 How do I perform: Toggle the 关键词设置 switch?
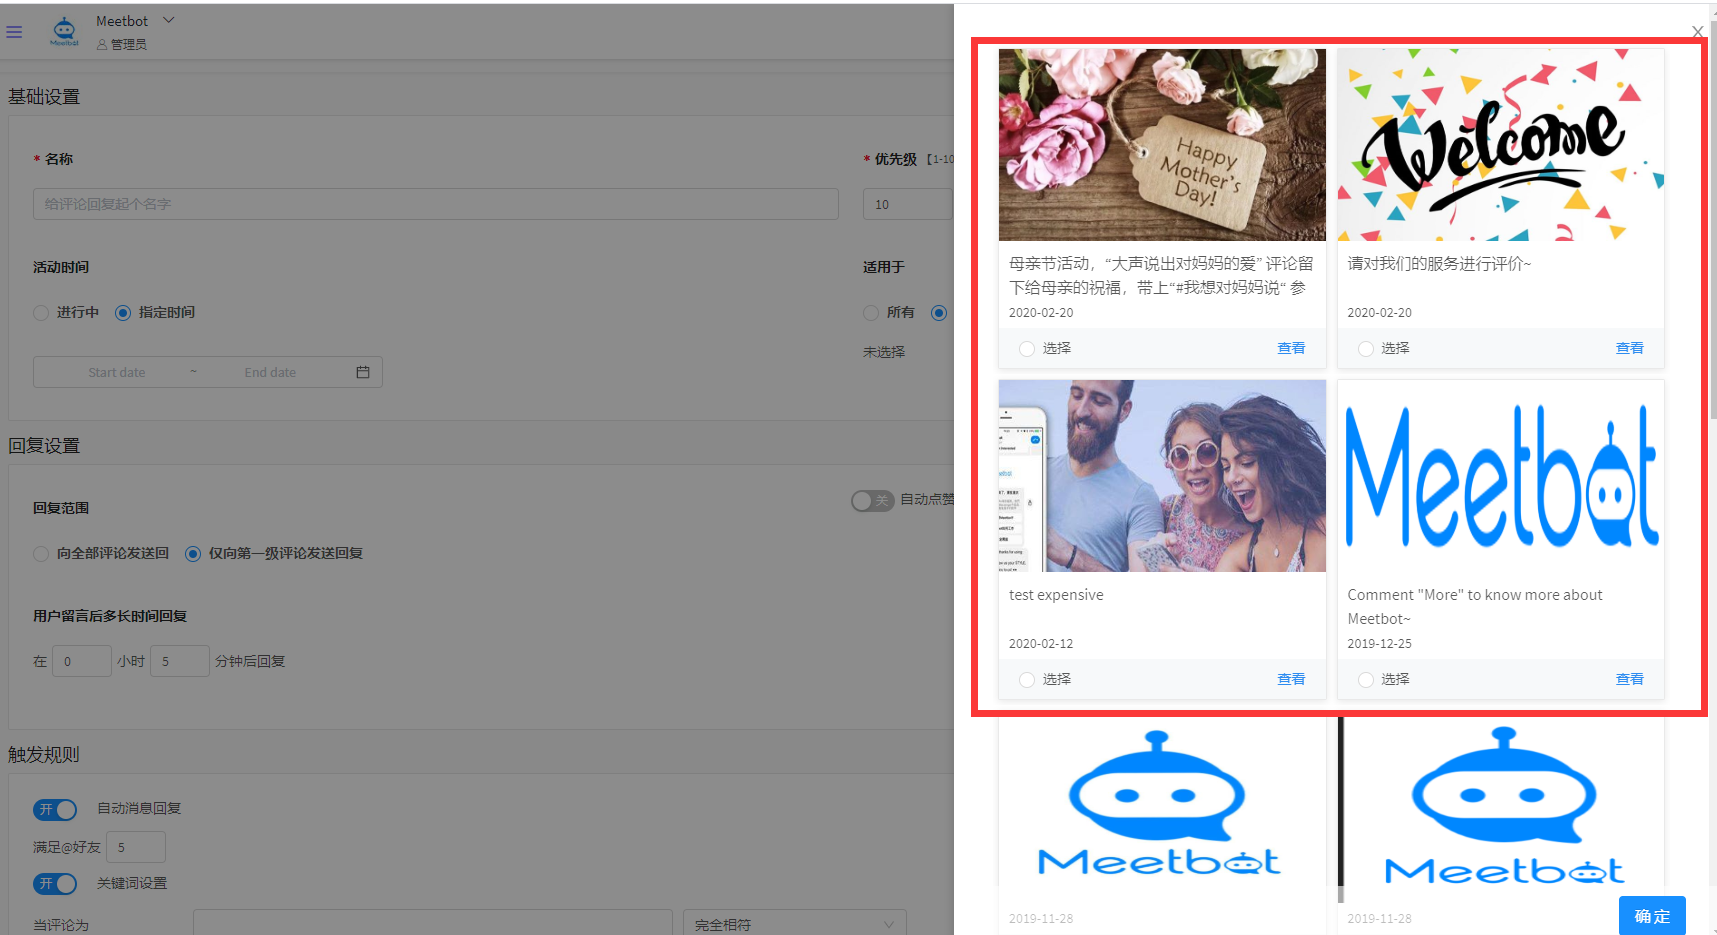[x=55, y=884]
